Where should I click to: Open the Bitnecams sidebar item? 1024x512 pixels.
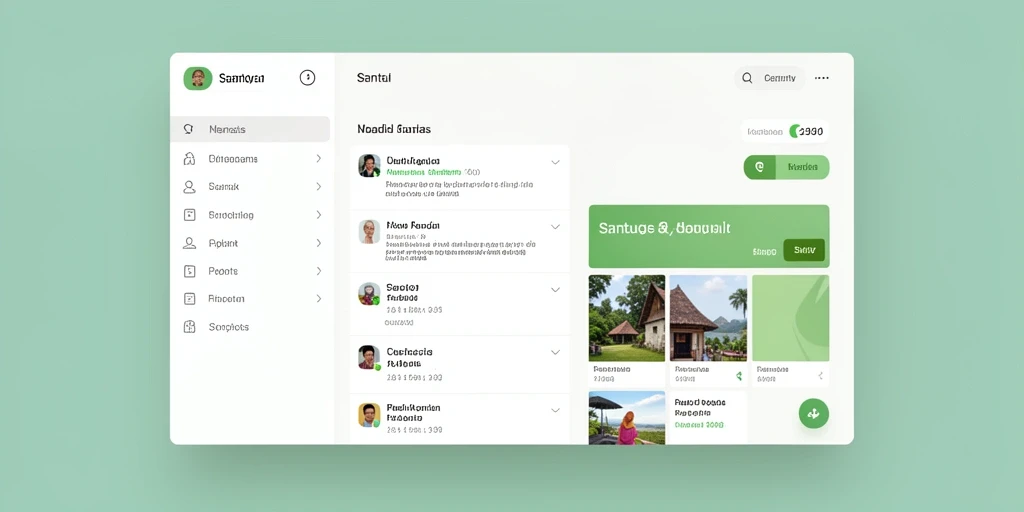click(250, 159)
